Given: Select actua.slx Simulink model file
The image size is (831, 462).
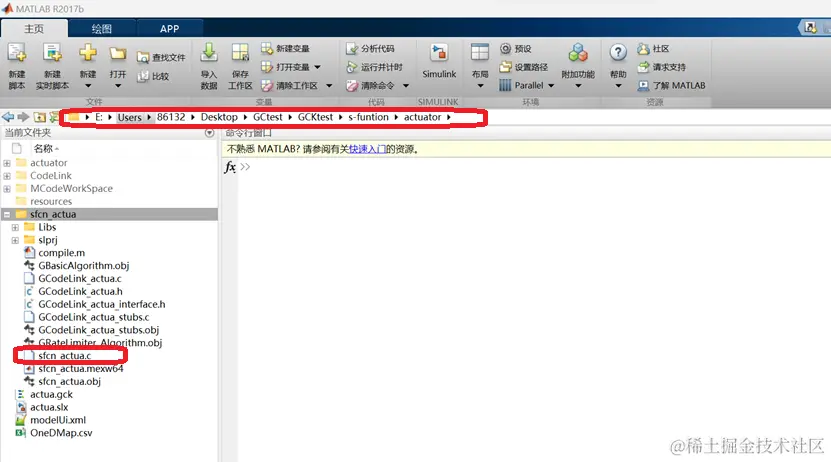Looking at the screenshot, I should 49,407.
